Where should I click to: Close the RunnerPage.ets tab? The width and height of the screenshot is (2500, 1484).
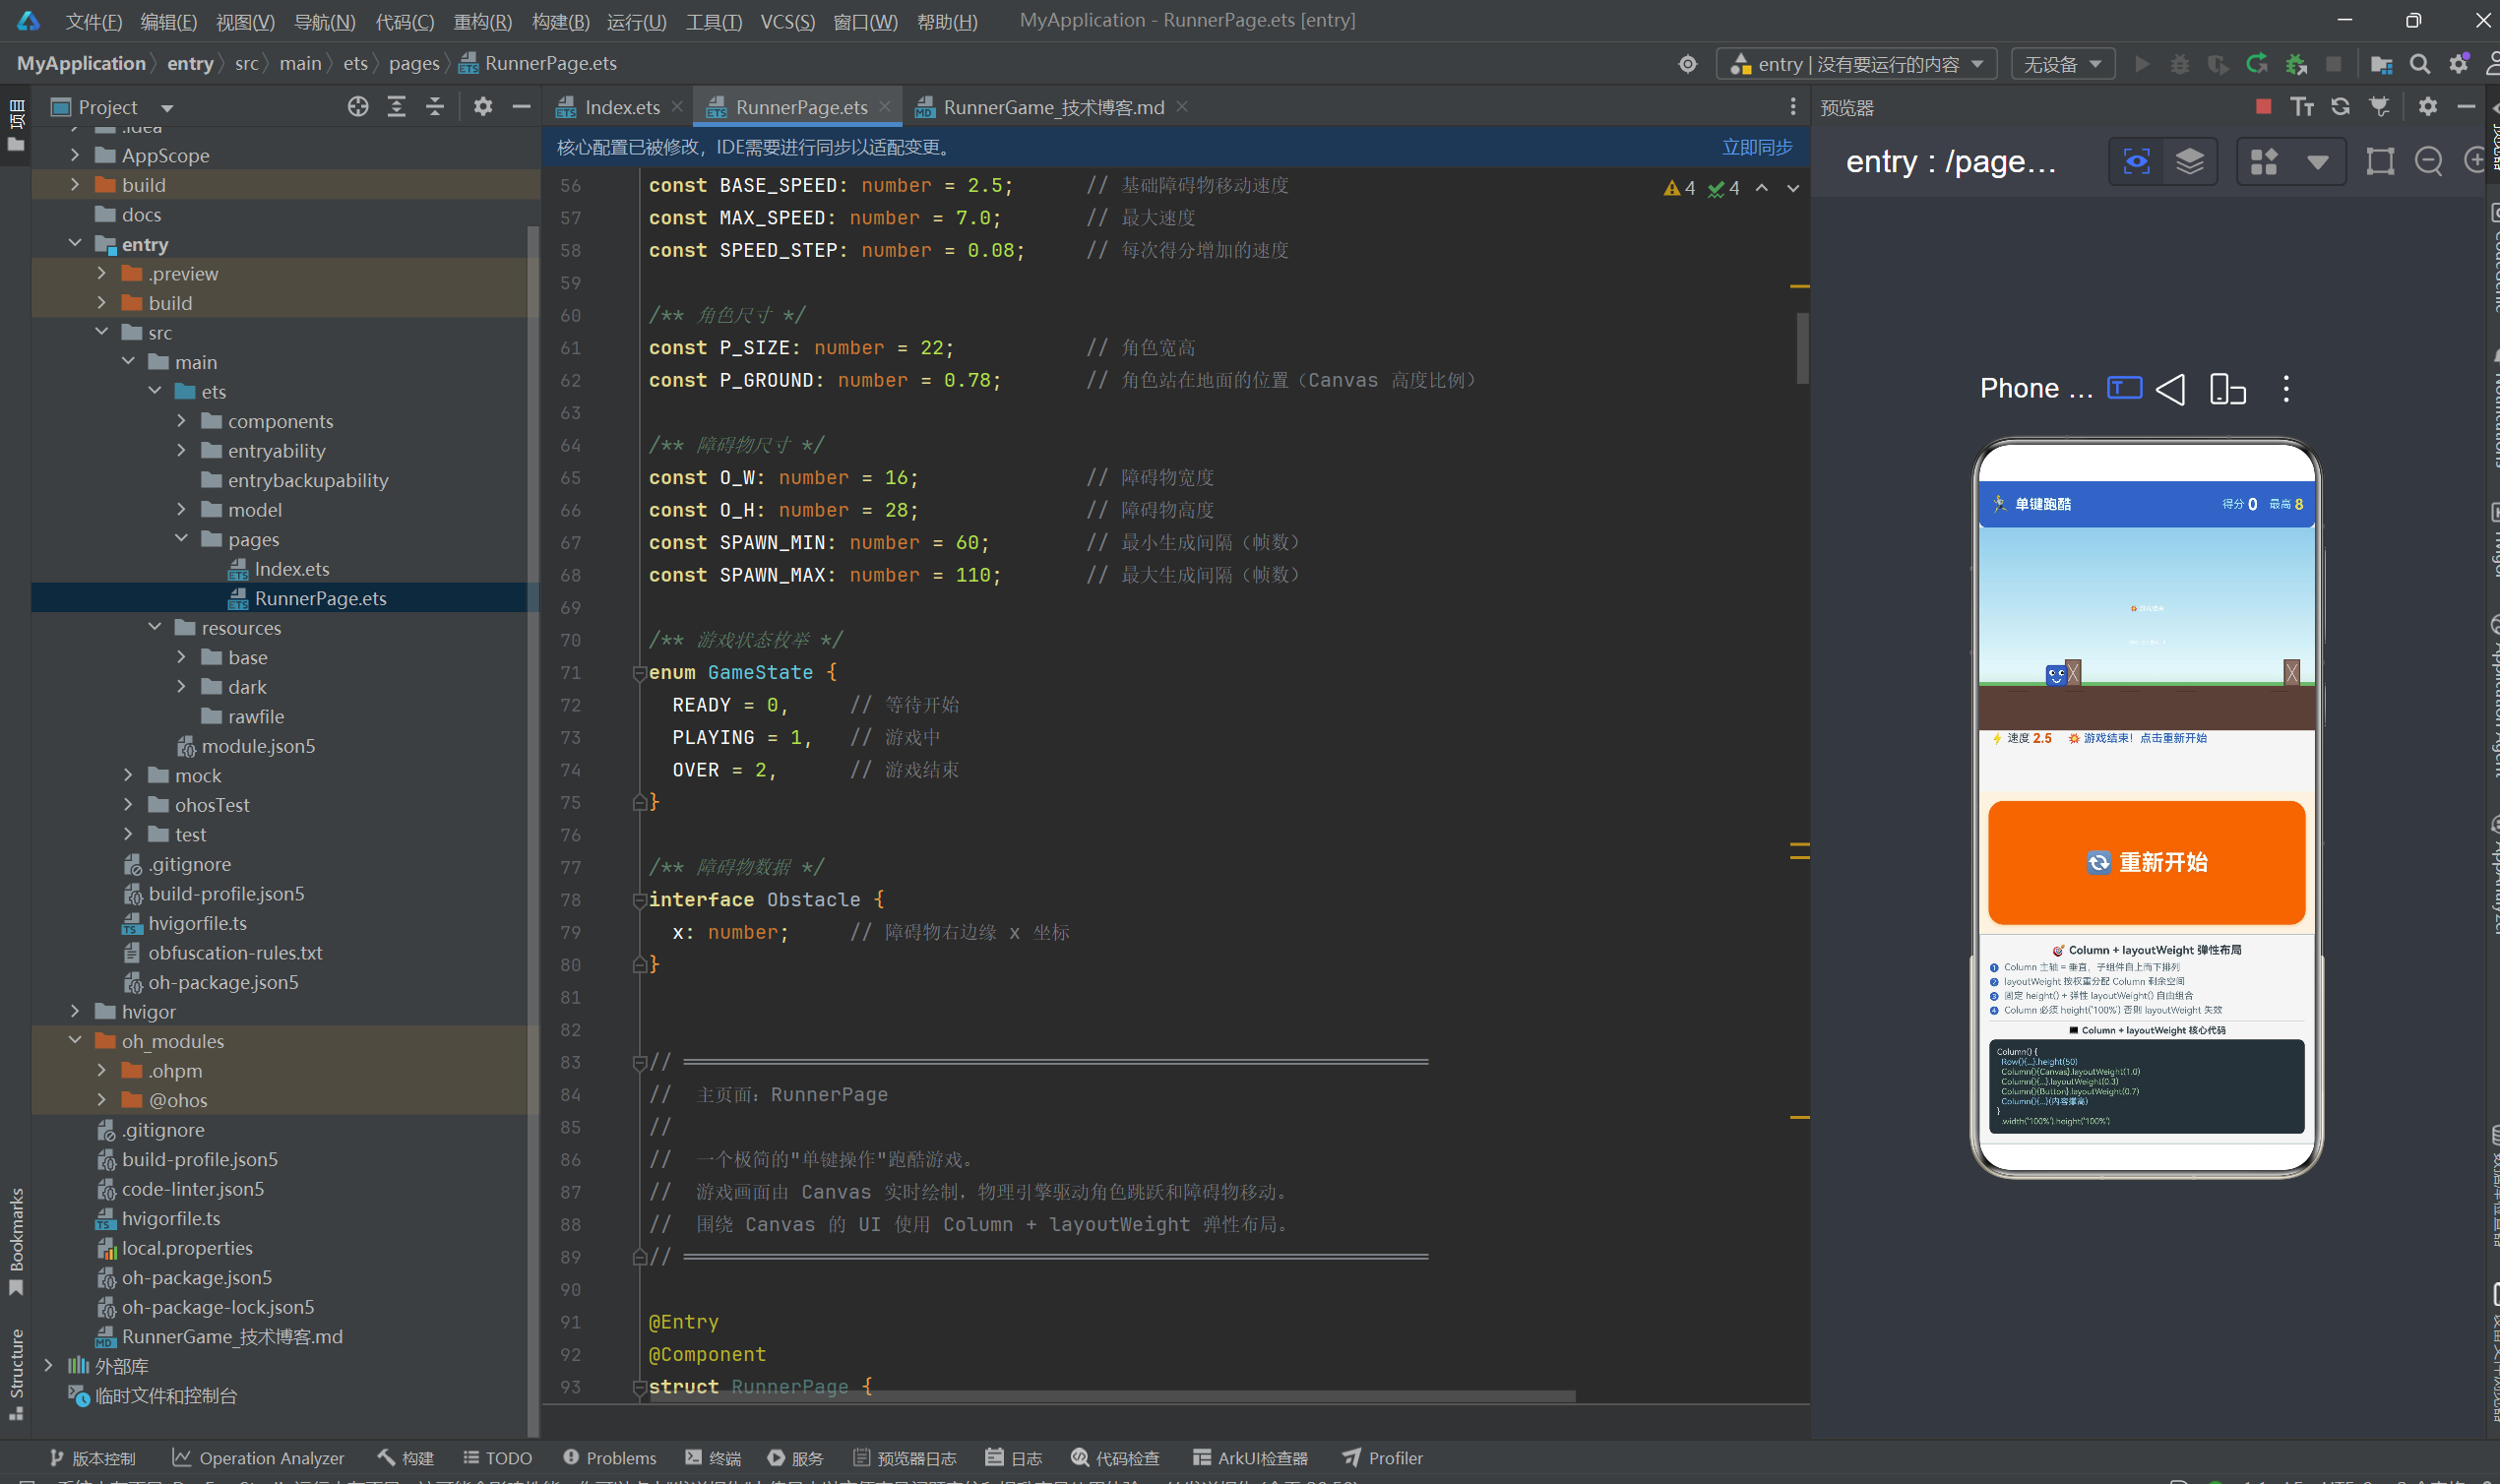pyautogui.click(x=885, y=106)
